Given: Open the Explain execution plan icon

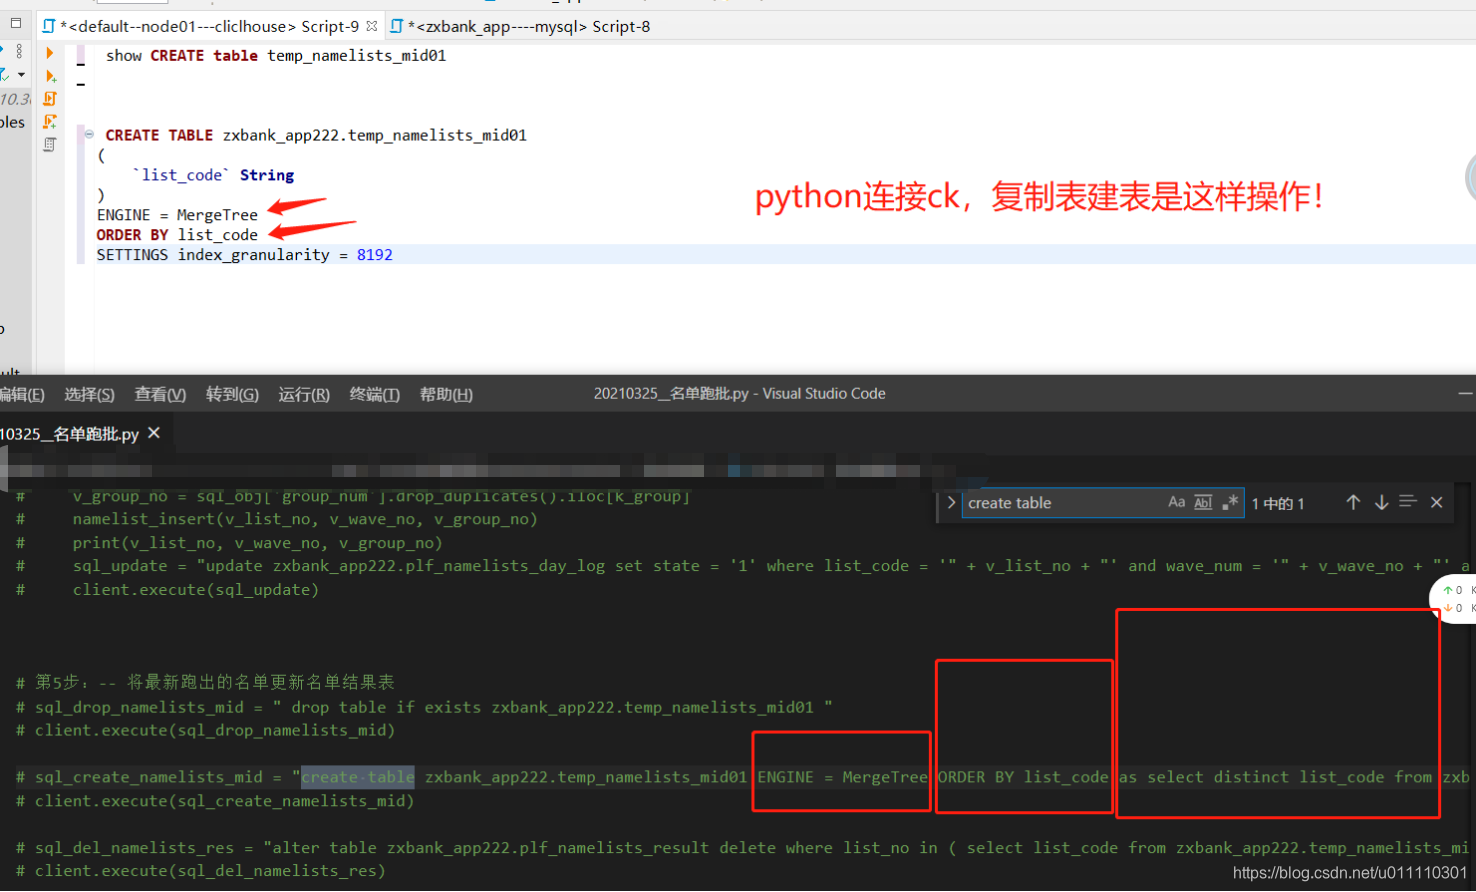Looking at the screenshot, I should 50,144.
